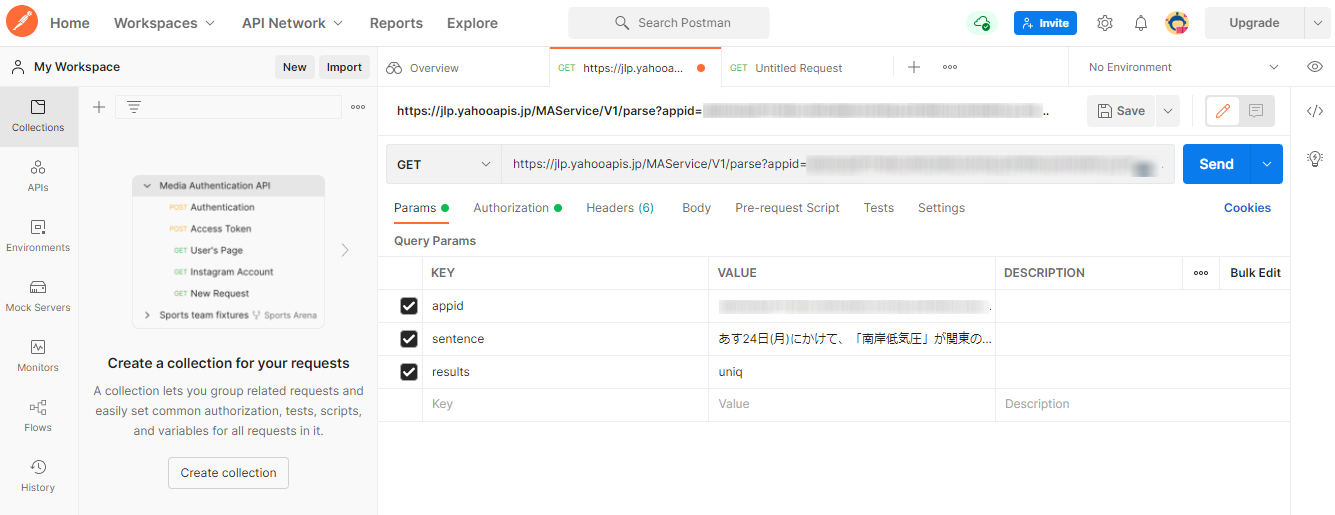1335x515 pixels.
Task: Click the New button in workspace header
Action: click(x=294, y=67)
